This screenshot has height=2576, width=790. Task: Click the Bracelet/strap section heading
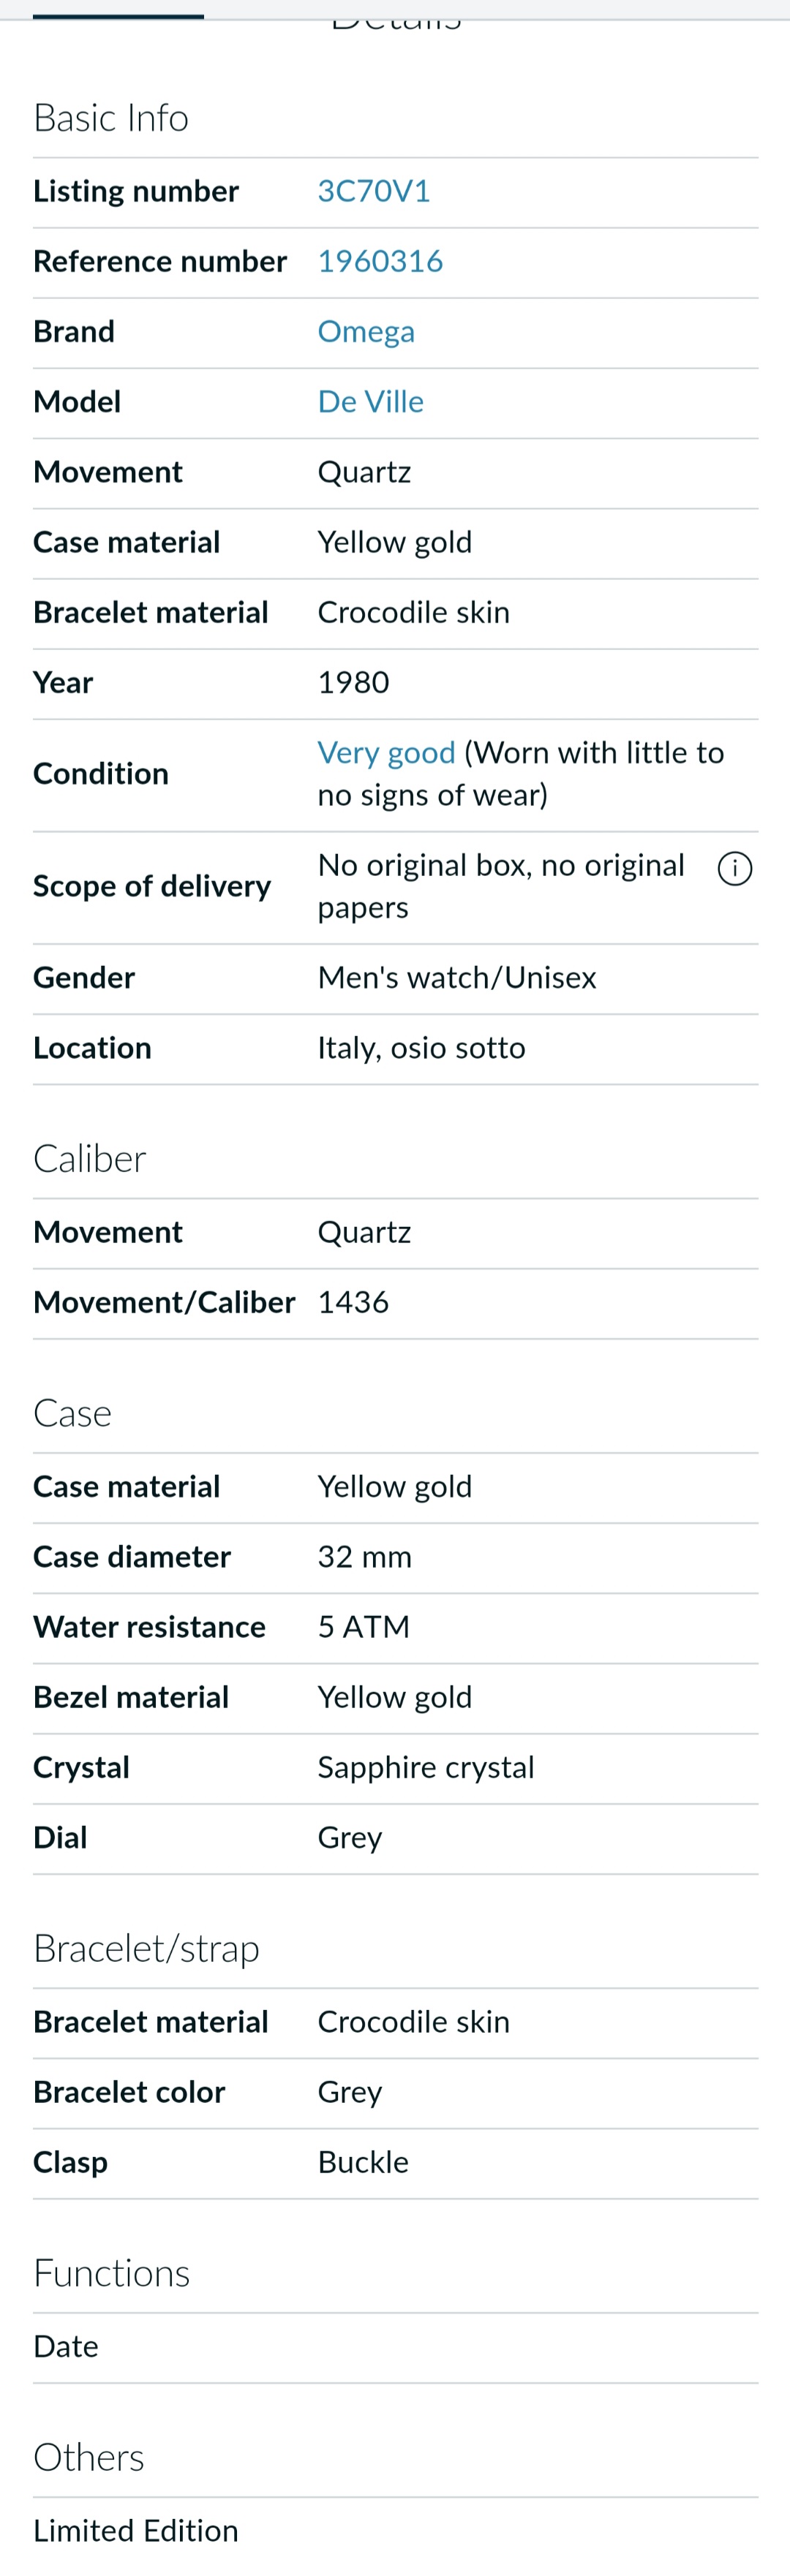(x=146, y=1948)
